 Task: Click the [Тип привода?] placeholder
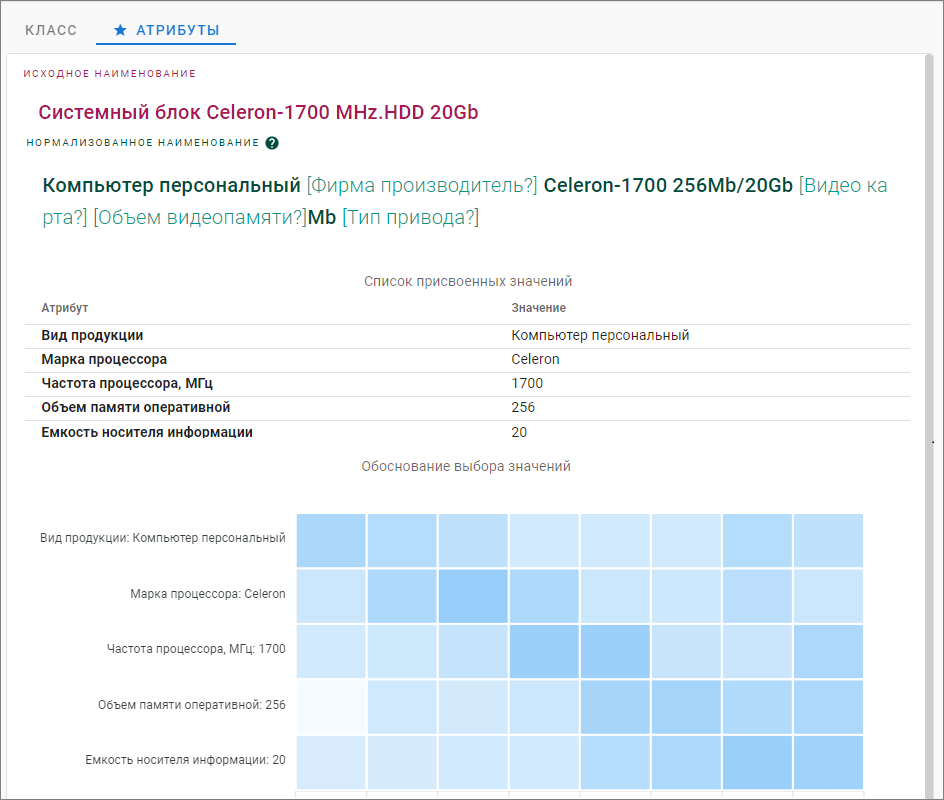click(x=410, y=218)
